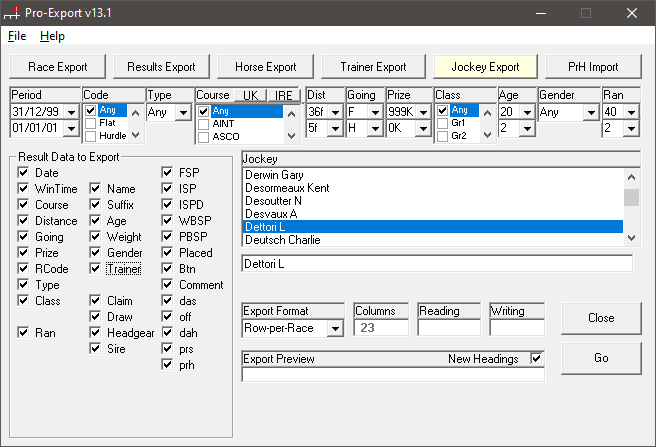Open the Type dropdown

coord(182,113)
